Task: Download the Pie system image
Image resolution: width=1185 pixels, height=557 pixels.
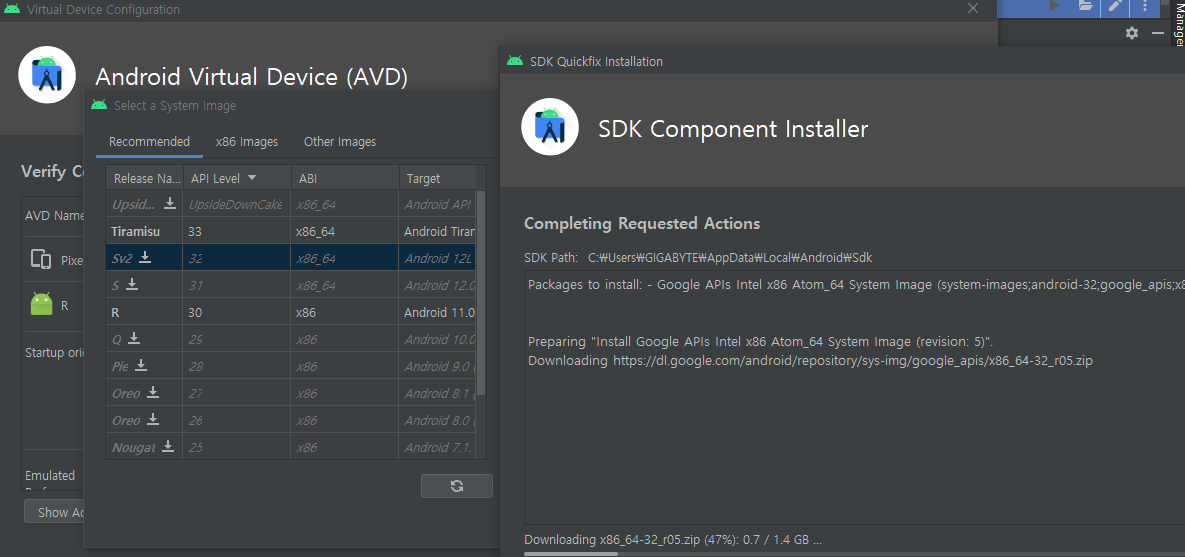Action: [141, 366]
